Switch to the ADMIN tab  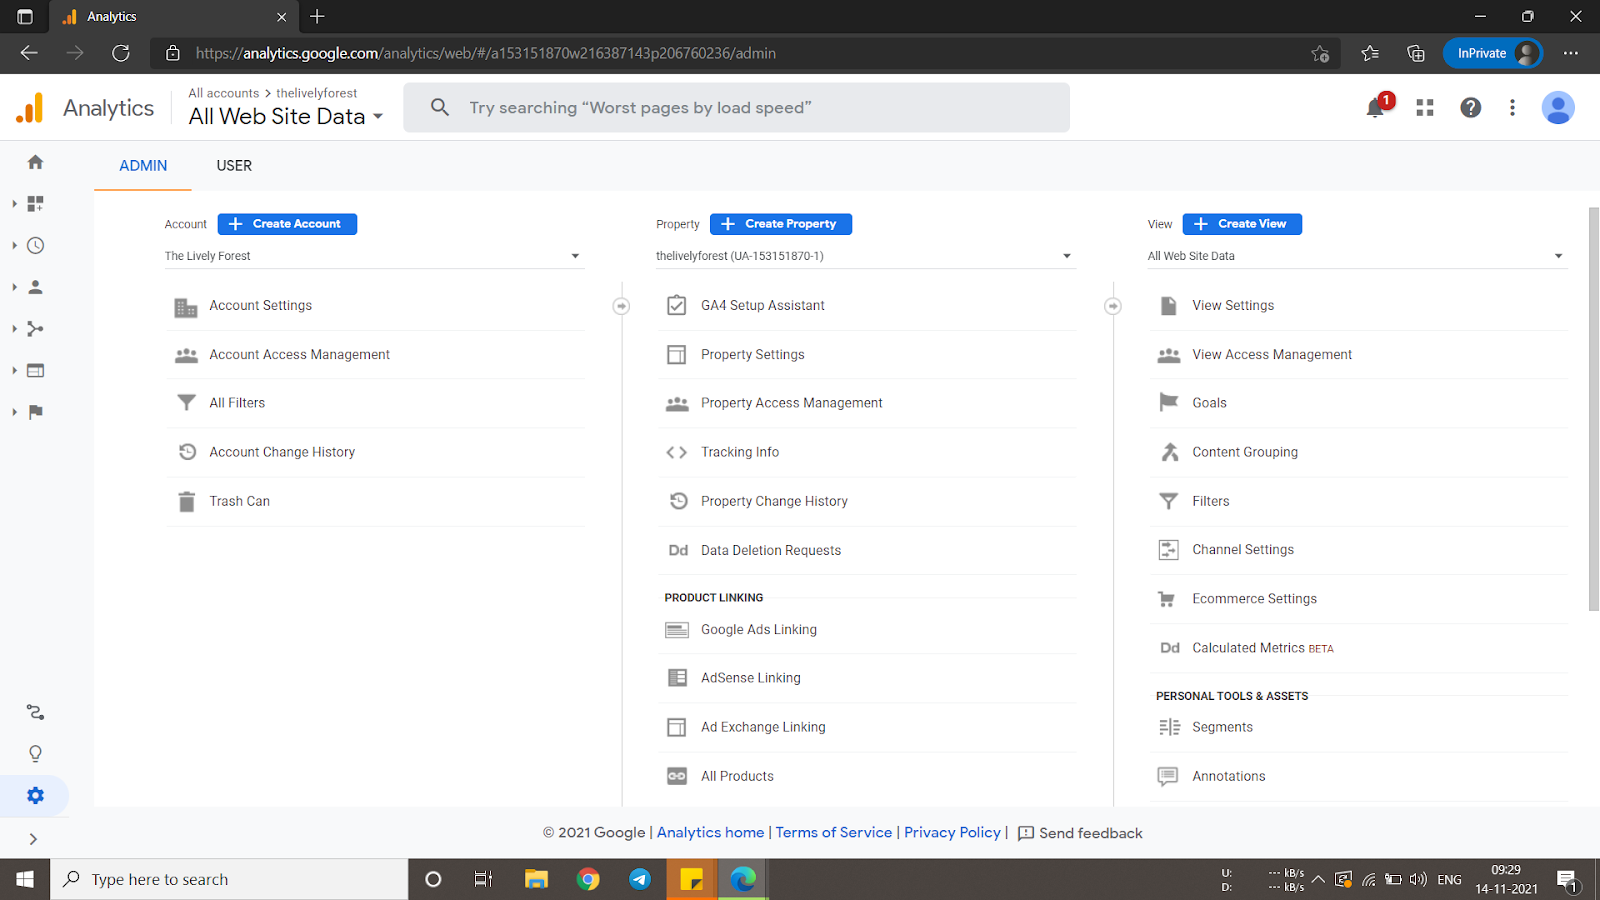pos(143,166)
